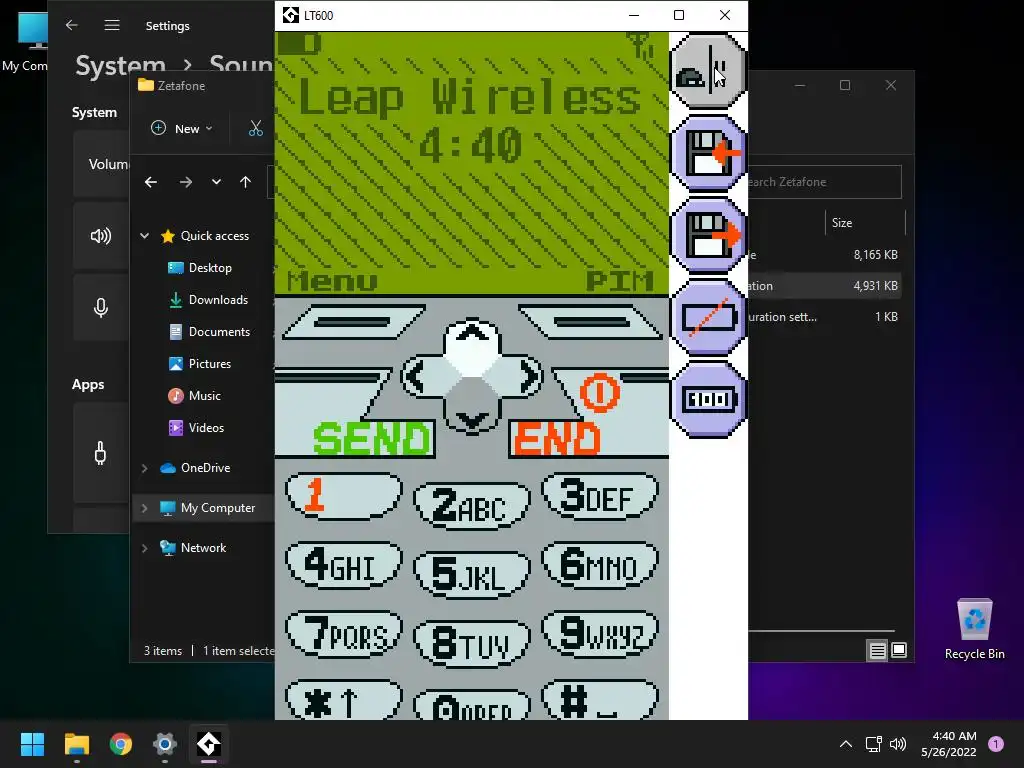Click the empty battery icon with red slash
Screen dimensions: 1024x768
click(708, 317)
